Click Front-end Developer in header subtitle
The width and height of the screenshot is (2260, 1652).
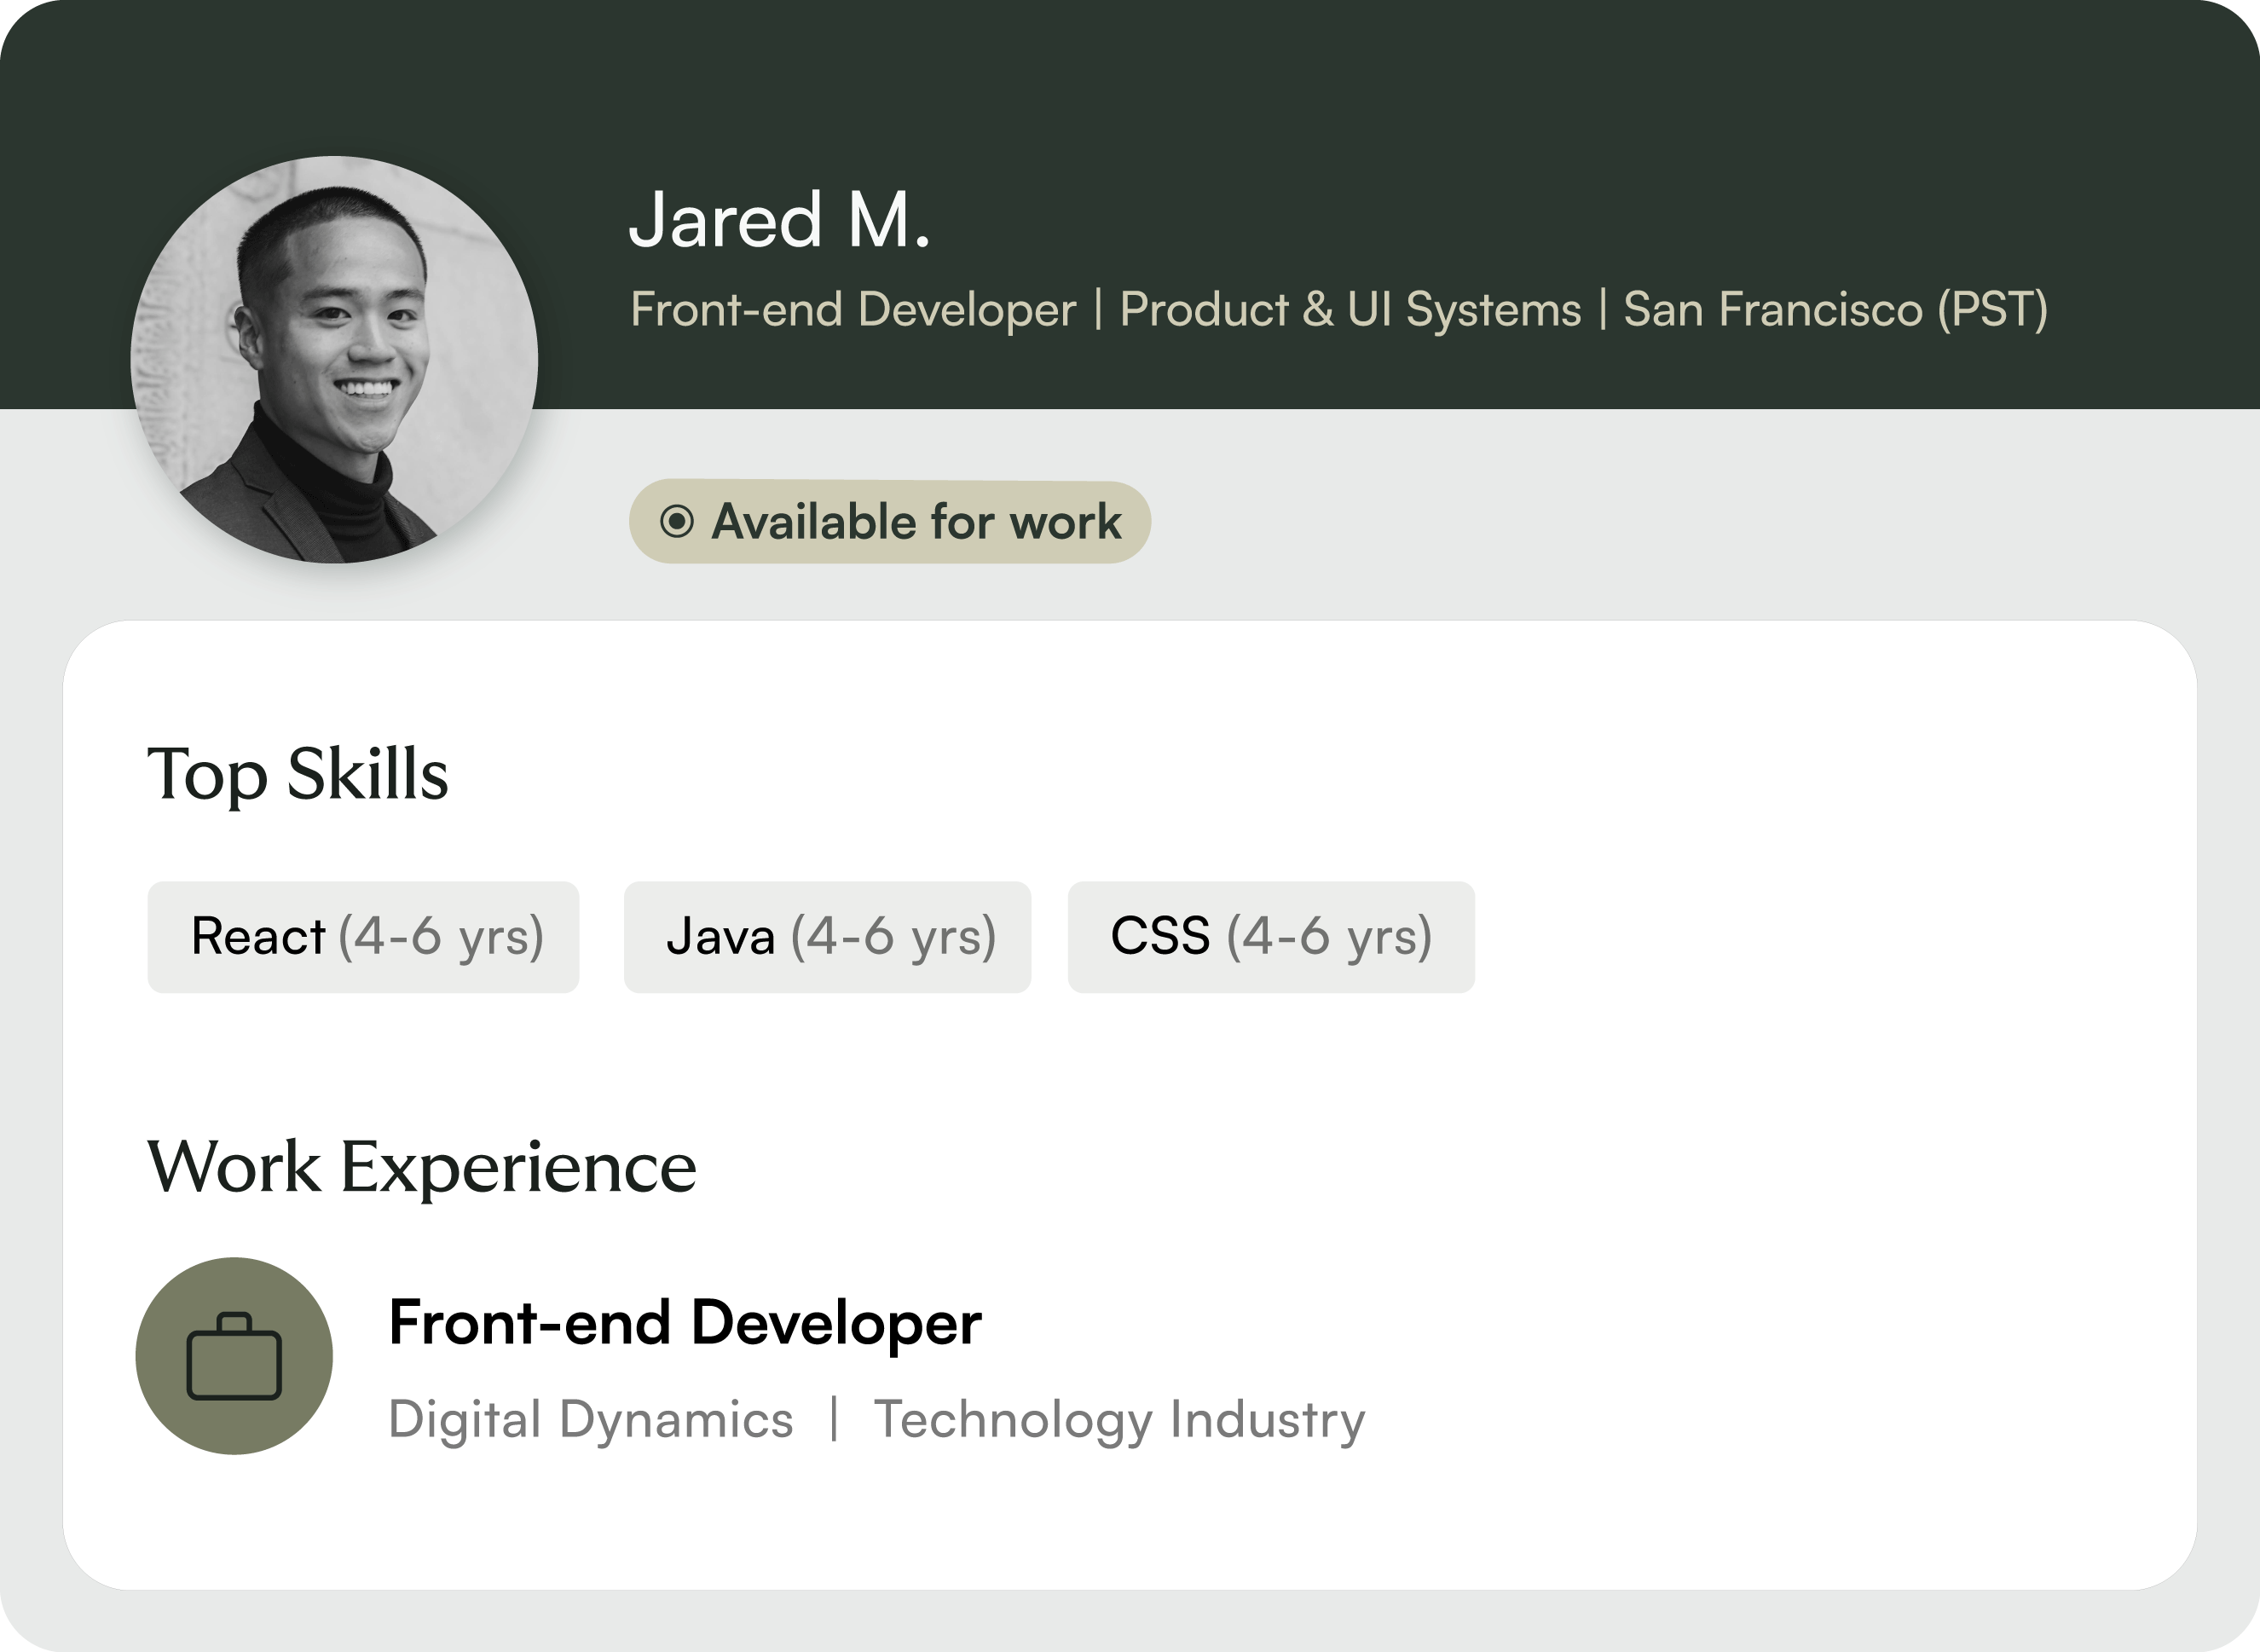(x=853, y=309)
